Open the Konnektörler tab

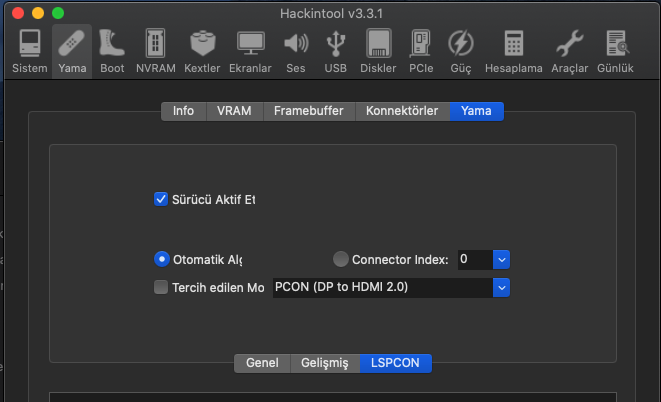402,111
